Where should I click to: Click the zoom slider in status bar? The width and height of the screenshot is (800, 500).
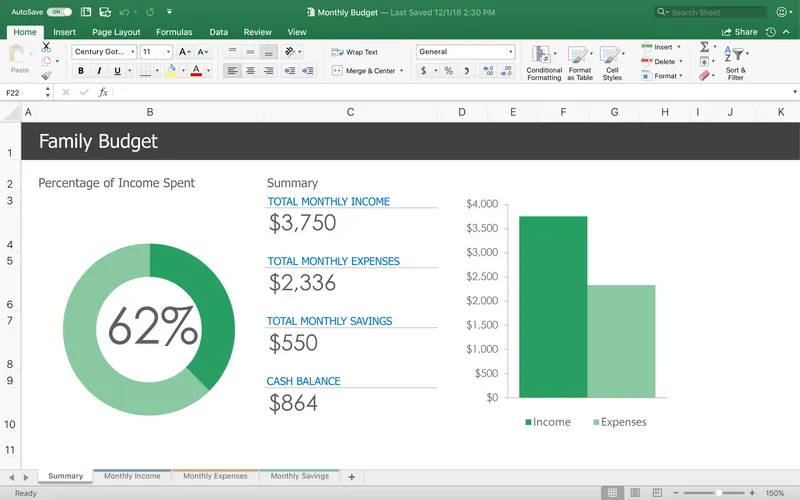pos(718,493)
